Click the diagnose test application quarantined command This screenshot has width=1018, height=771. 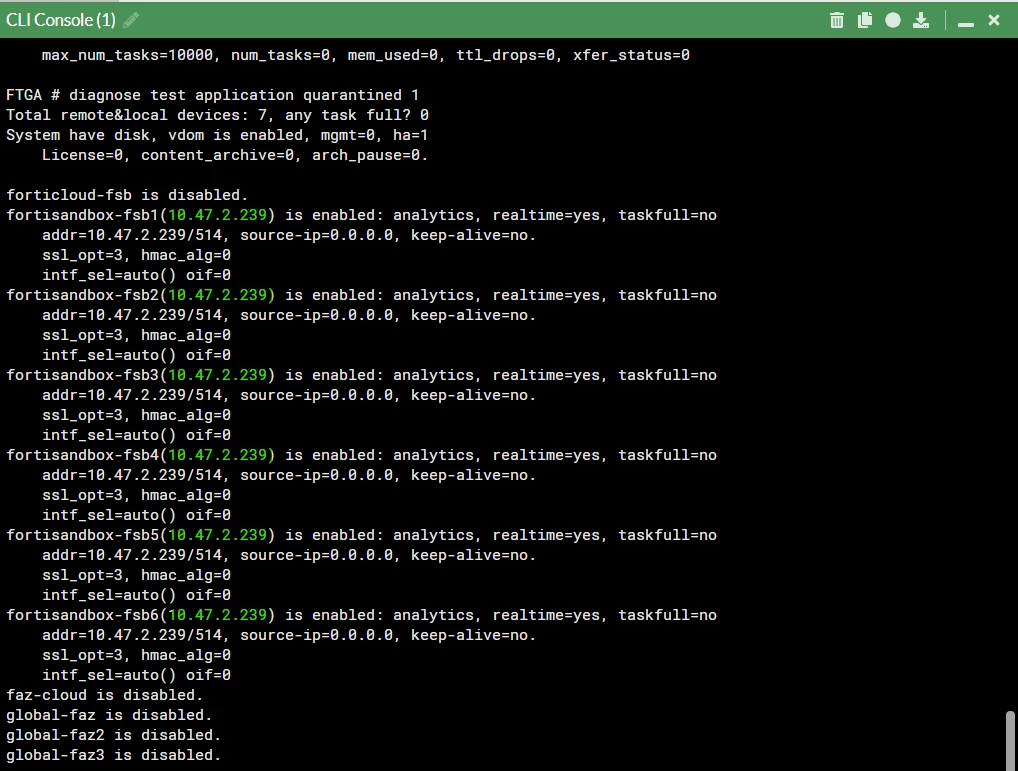244,95
